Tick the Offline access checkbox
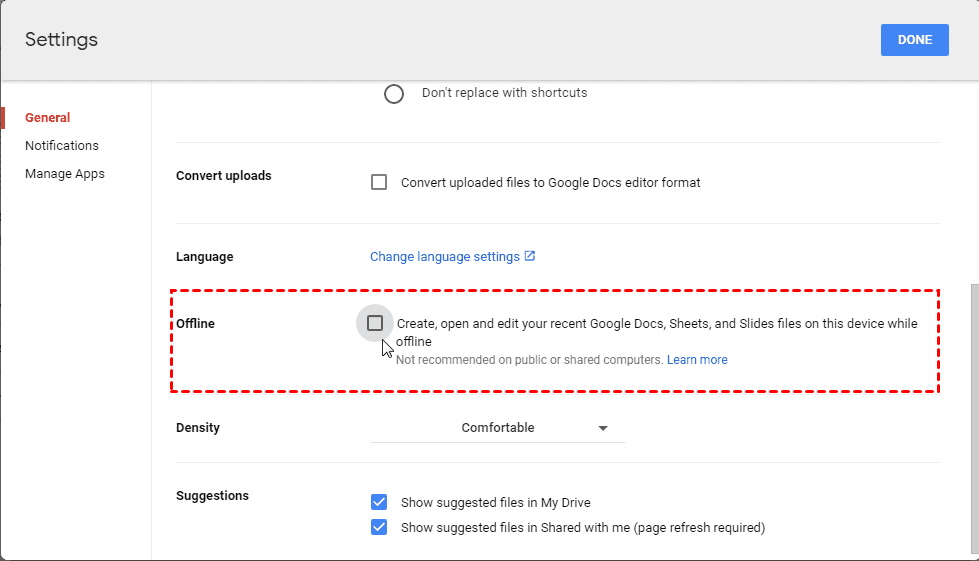The width and height of the screenshot is (979, 561). click(375, 323)
